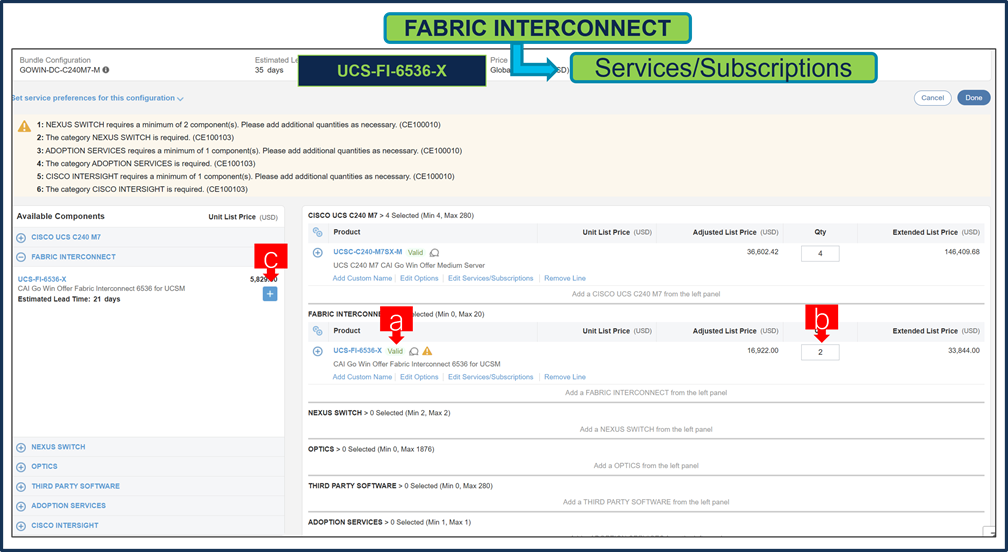Click the link icon in CISCO UCS C240 M7 table header
1008x552 pixels.
[x=318, y=232]
